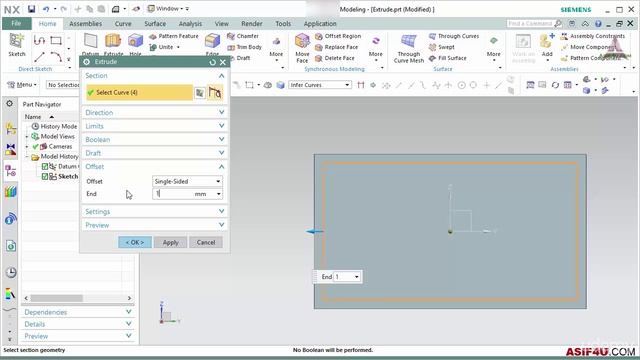Select Cameras in the navigator tree

pos(60,147)
